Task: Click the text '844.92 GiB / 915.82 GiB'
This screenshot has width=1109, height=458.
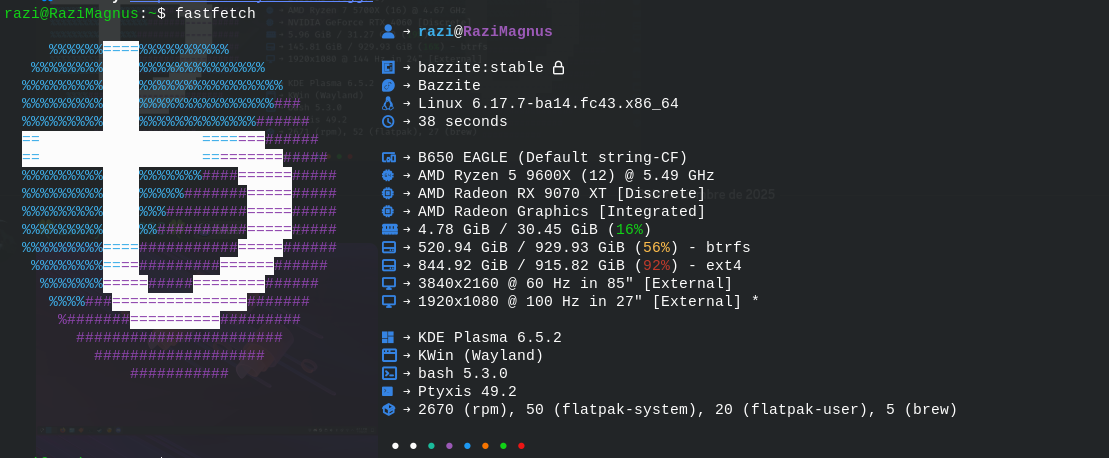Action: [x=521, y=266]
